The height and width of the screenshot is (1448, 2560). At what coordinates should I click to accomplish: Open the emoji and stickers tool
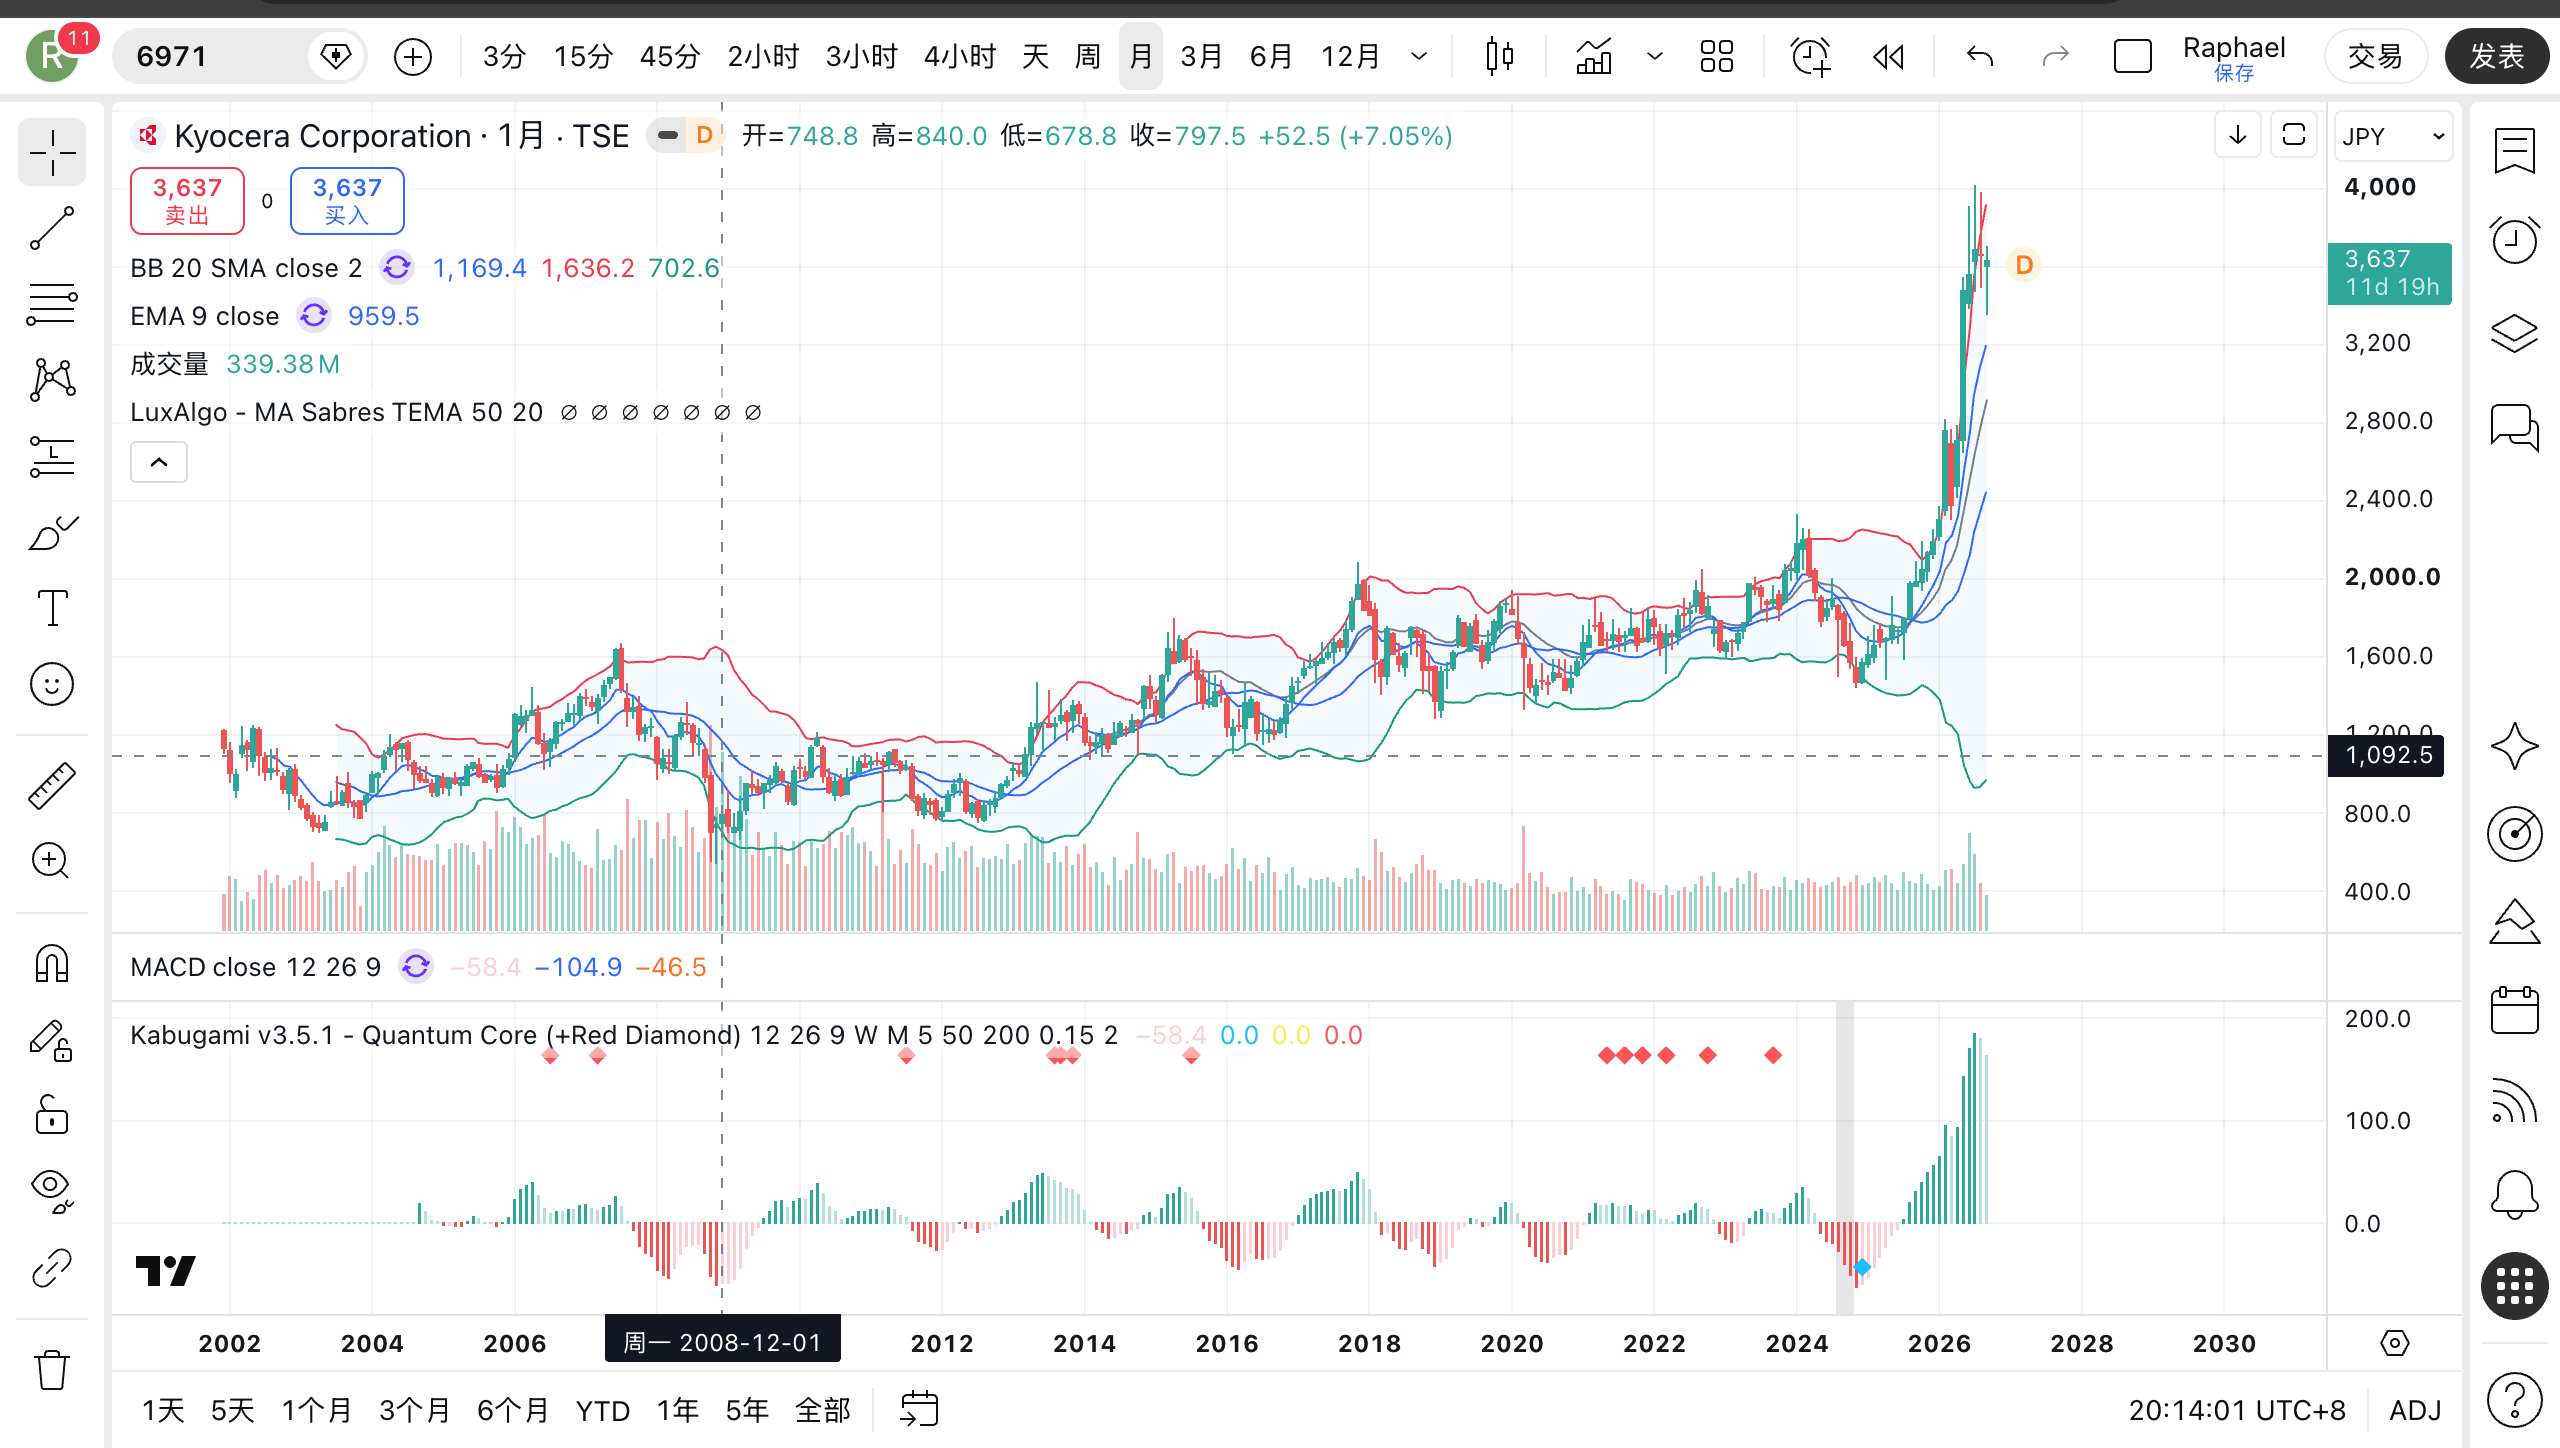coord(52,685)
